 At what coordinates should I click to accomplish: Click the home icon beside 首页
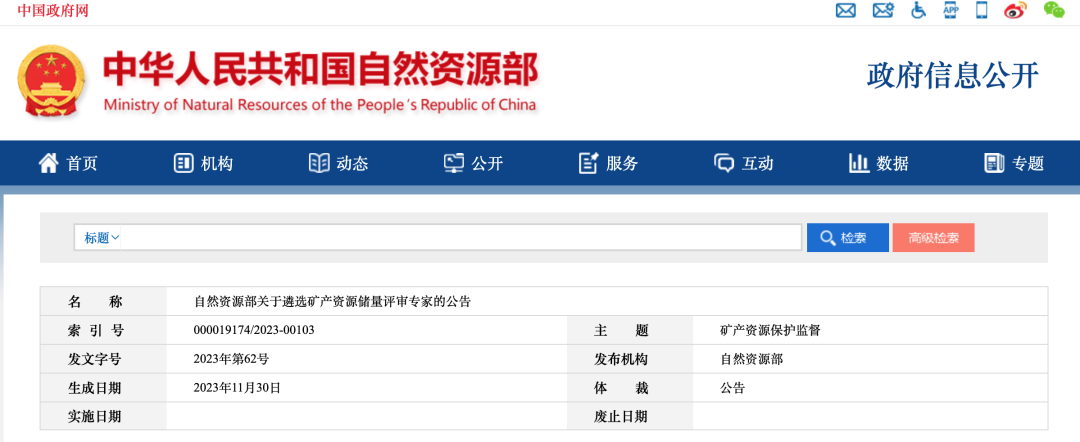[48, 163]
